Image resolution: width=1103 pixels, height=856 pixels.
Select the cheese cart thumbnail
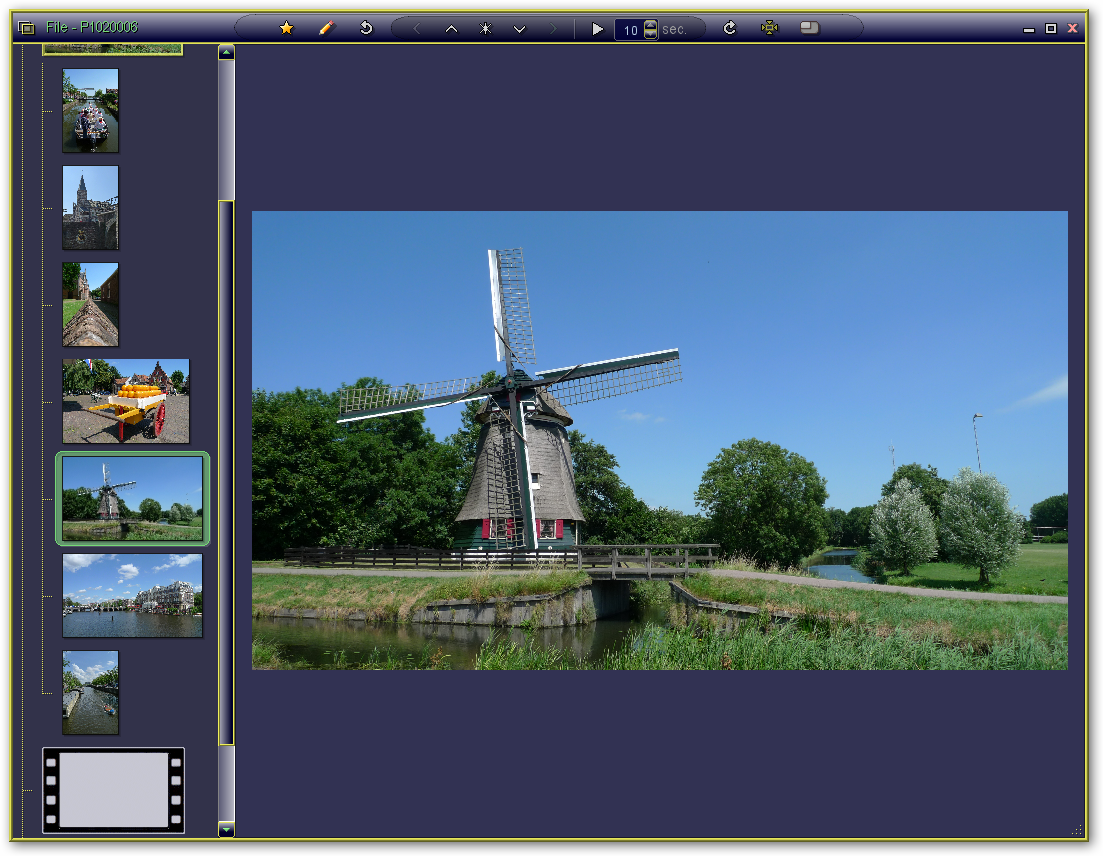(126, 402)
